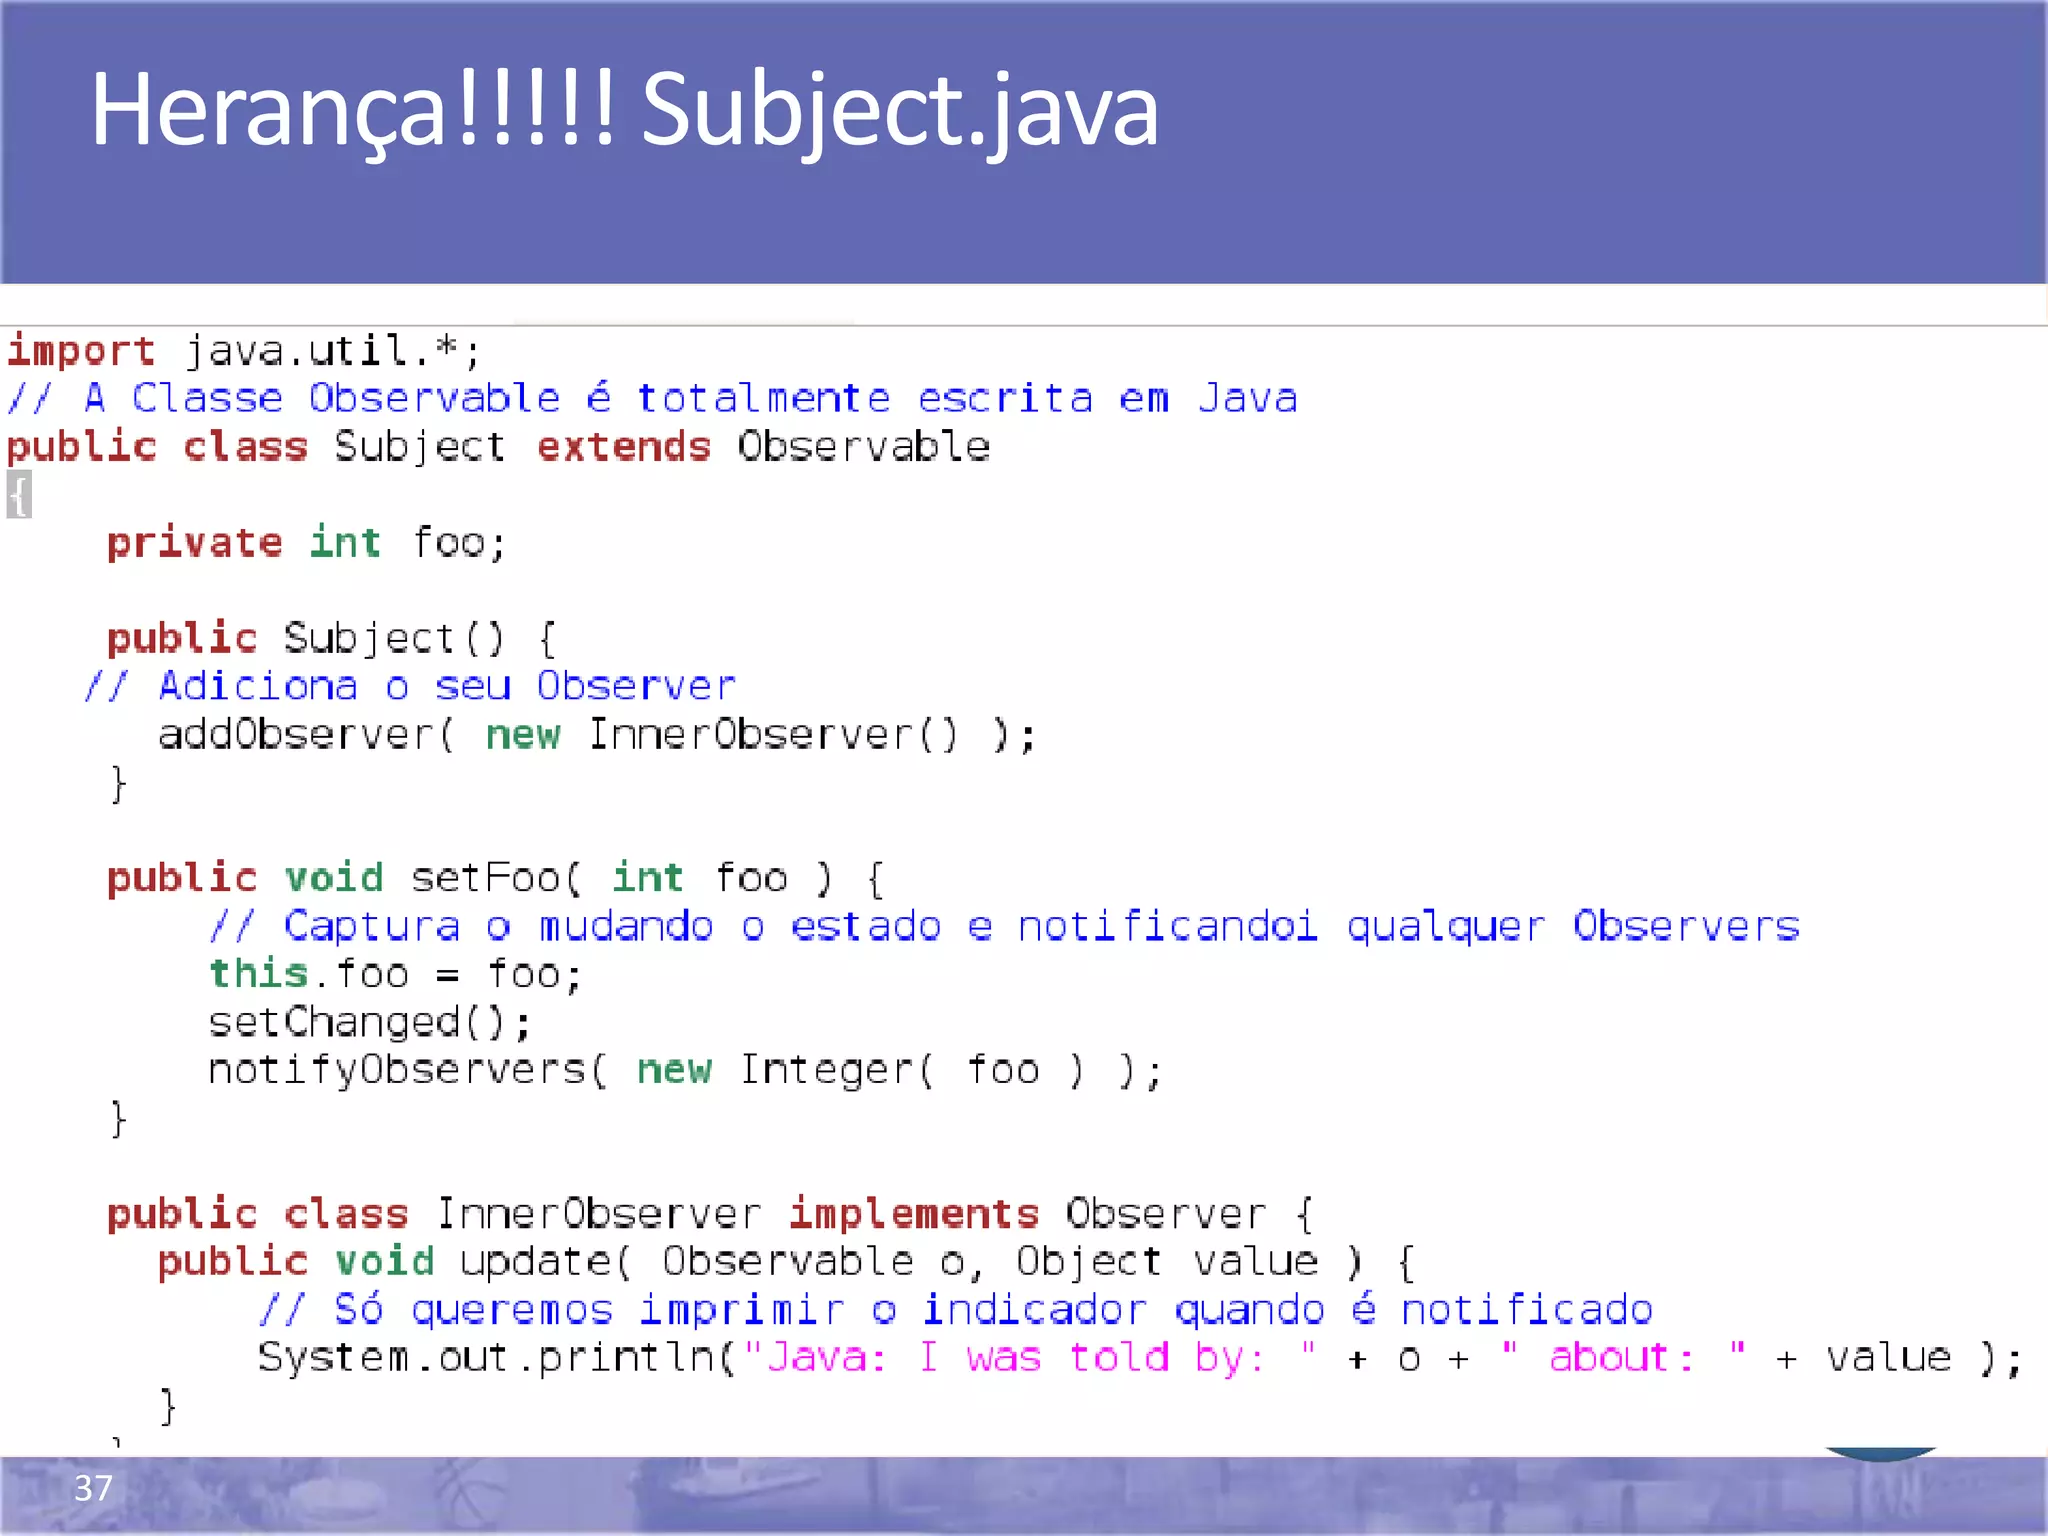Click the 'addObserver( new InnerObserver() );' line

click(597, 734)
